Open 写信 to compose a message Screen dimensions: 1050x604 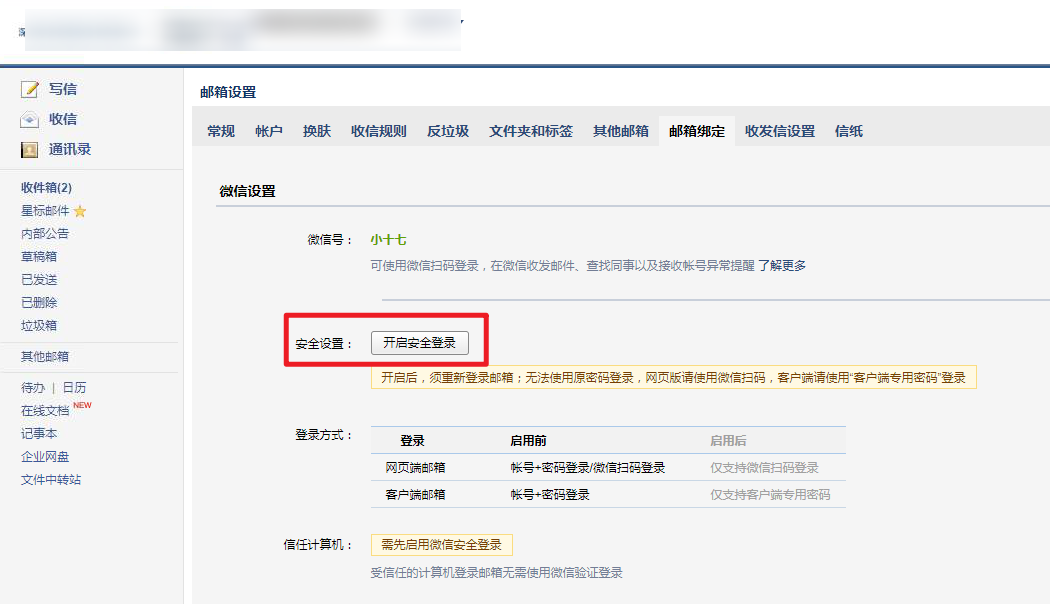[63, 89]
